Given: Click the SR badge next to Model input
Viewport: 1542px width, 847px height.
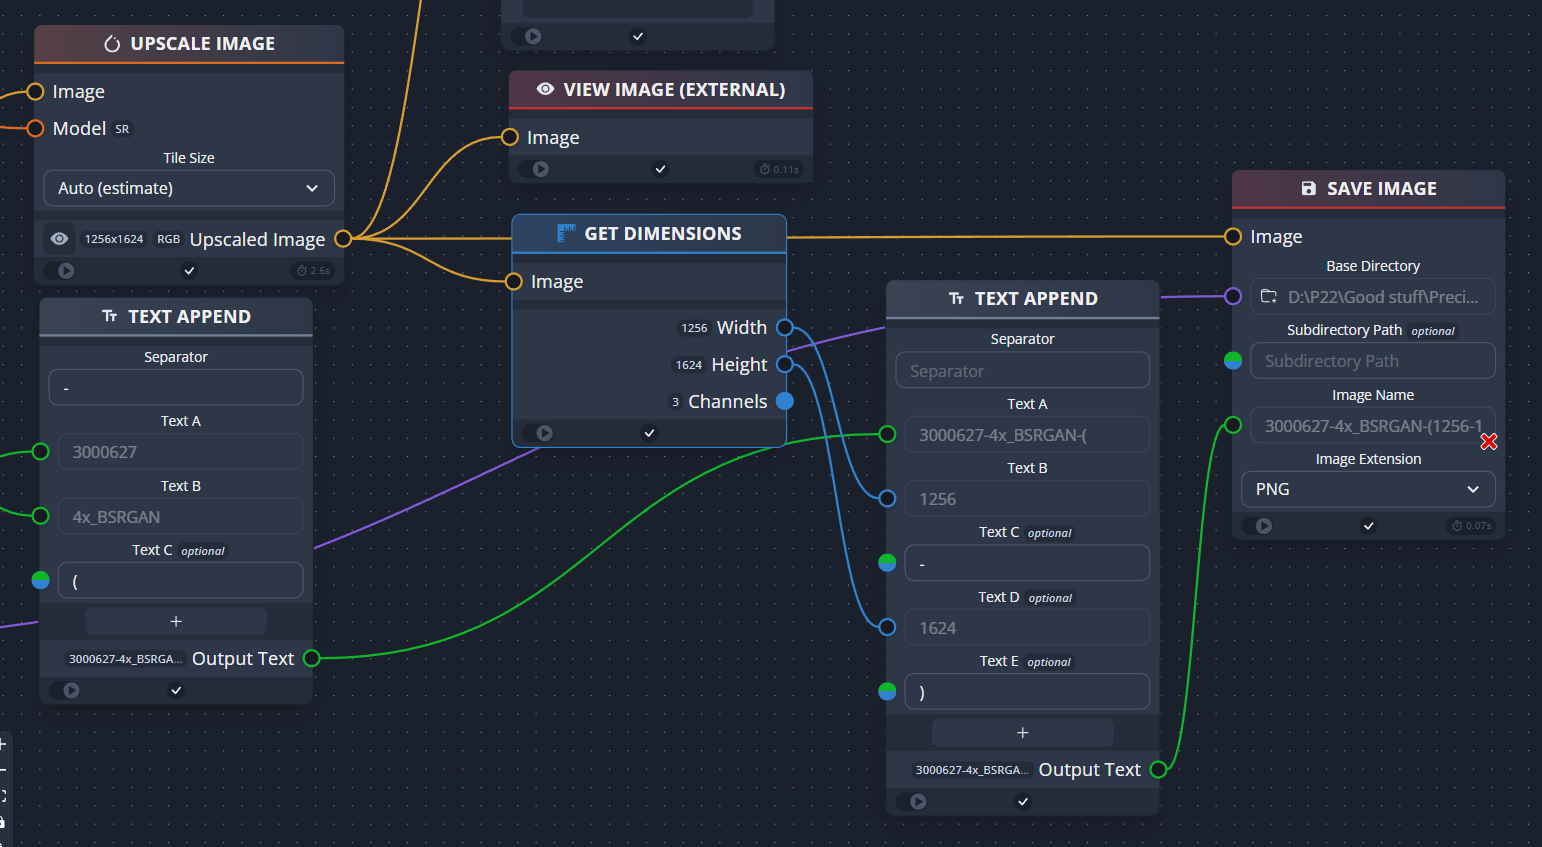Looking at the screenshot, I should tap(121, 129).
